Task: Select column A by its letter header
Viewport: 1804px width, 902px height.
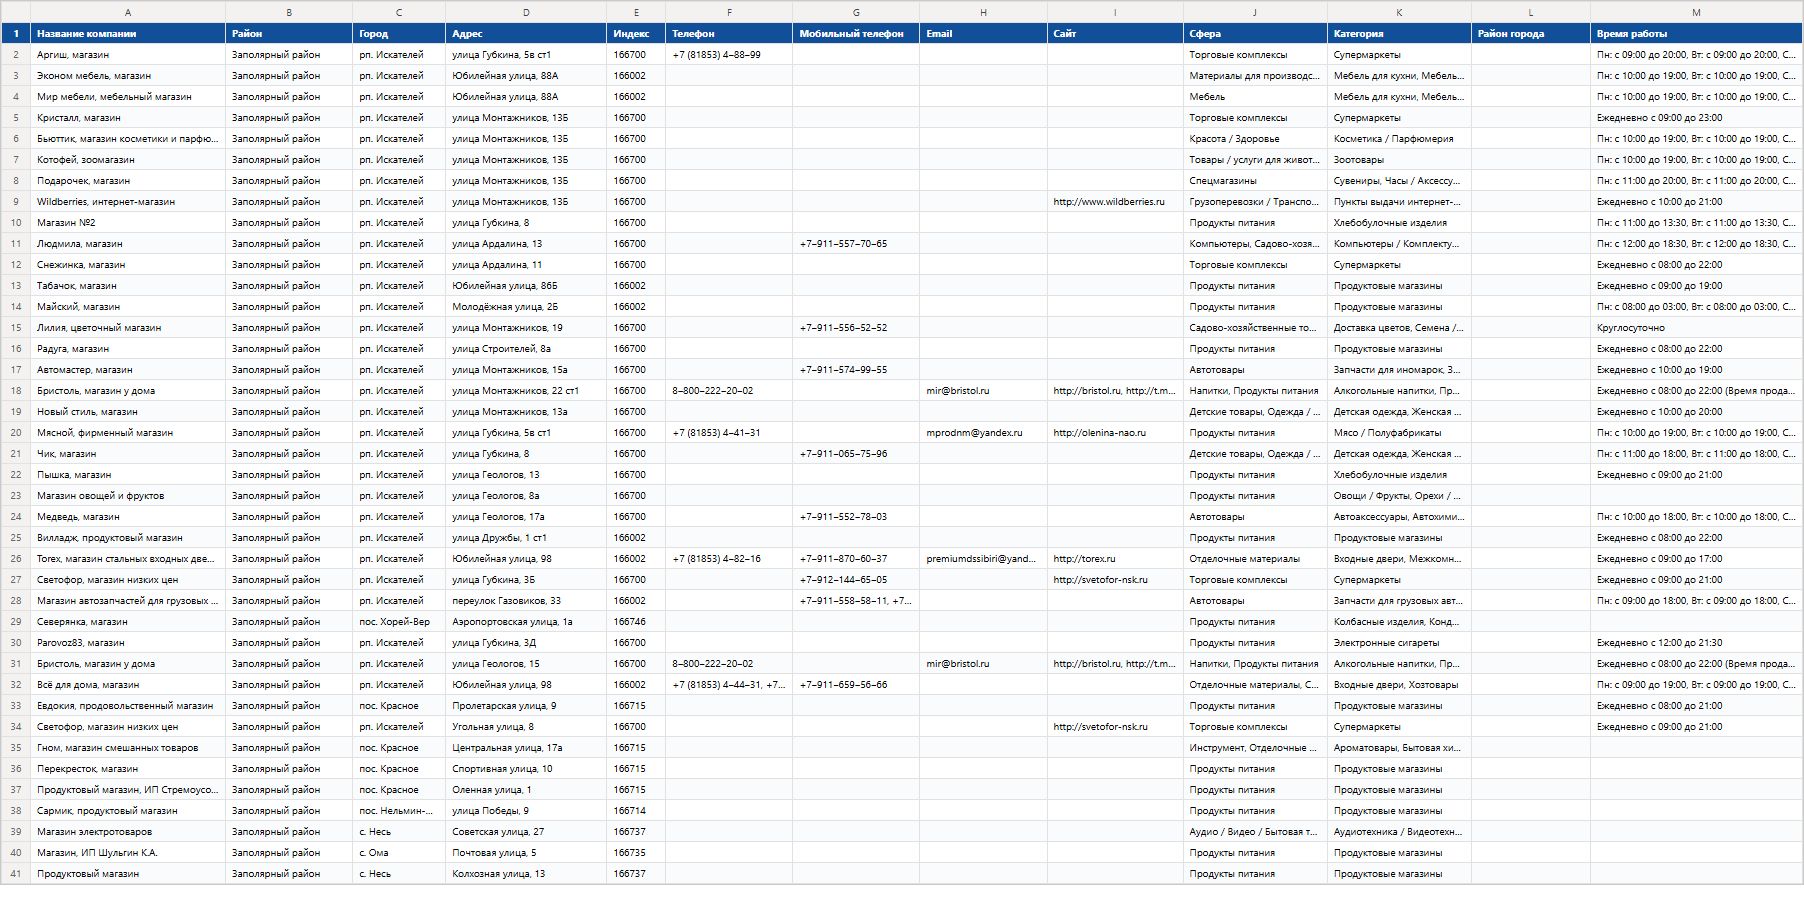Action: click(128, 12)
